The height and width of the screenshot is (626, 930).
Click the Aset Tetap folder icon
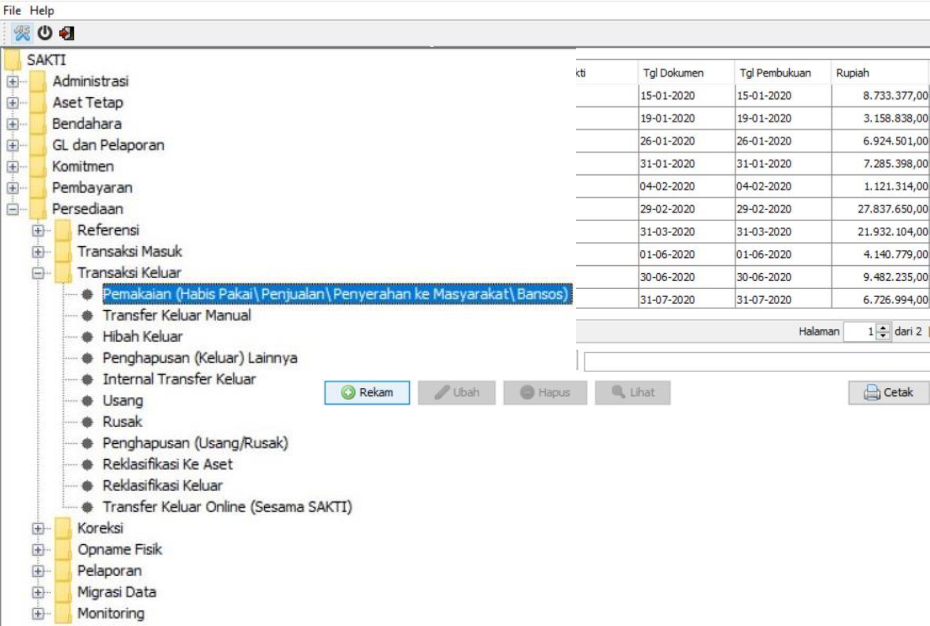pyautogui.click(x=37, y=102)
